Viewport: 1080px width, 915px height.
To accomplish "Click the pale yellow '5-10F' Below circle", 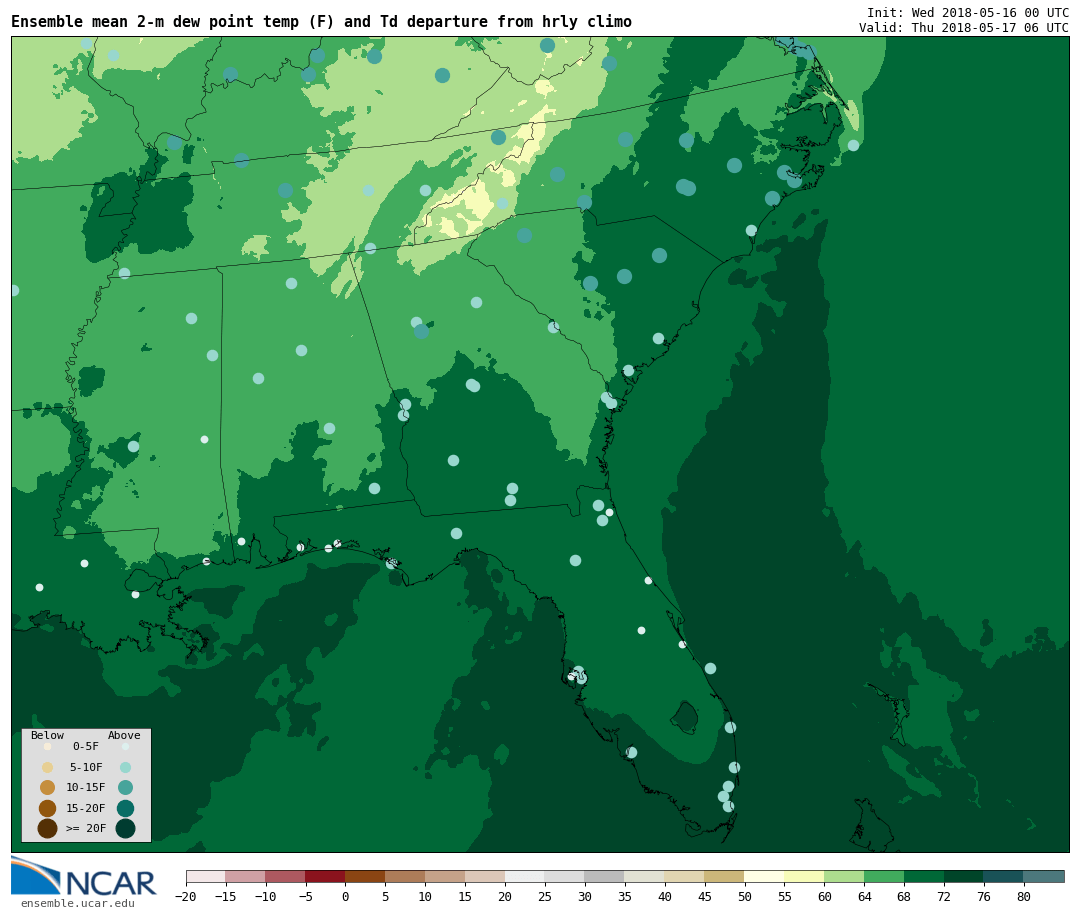I will pos(47,767).
